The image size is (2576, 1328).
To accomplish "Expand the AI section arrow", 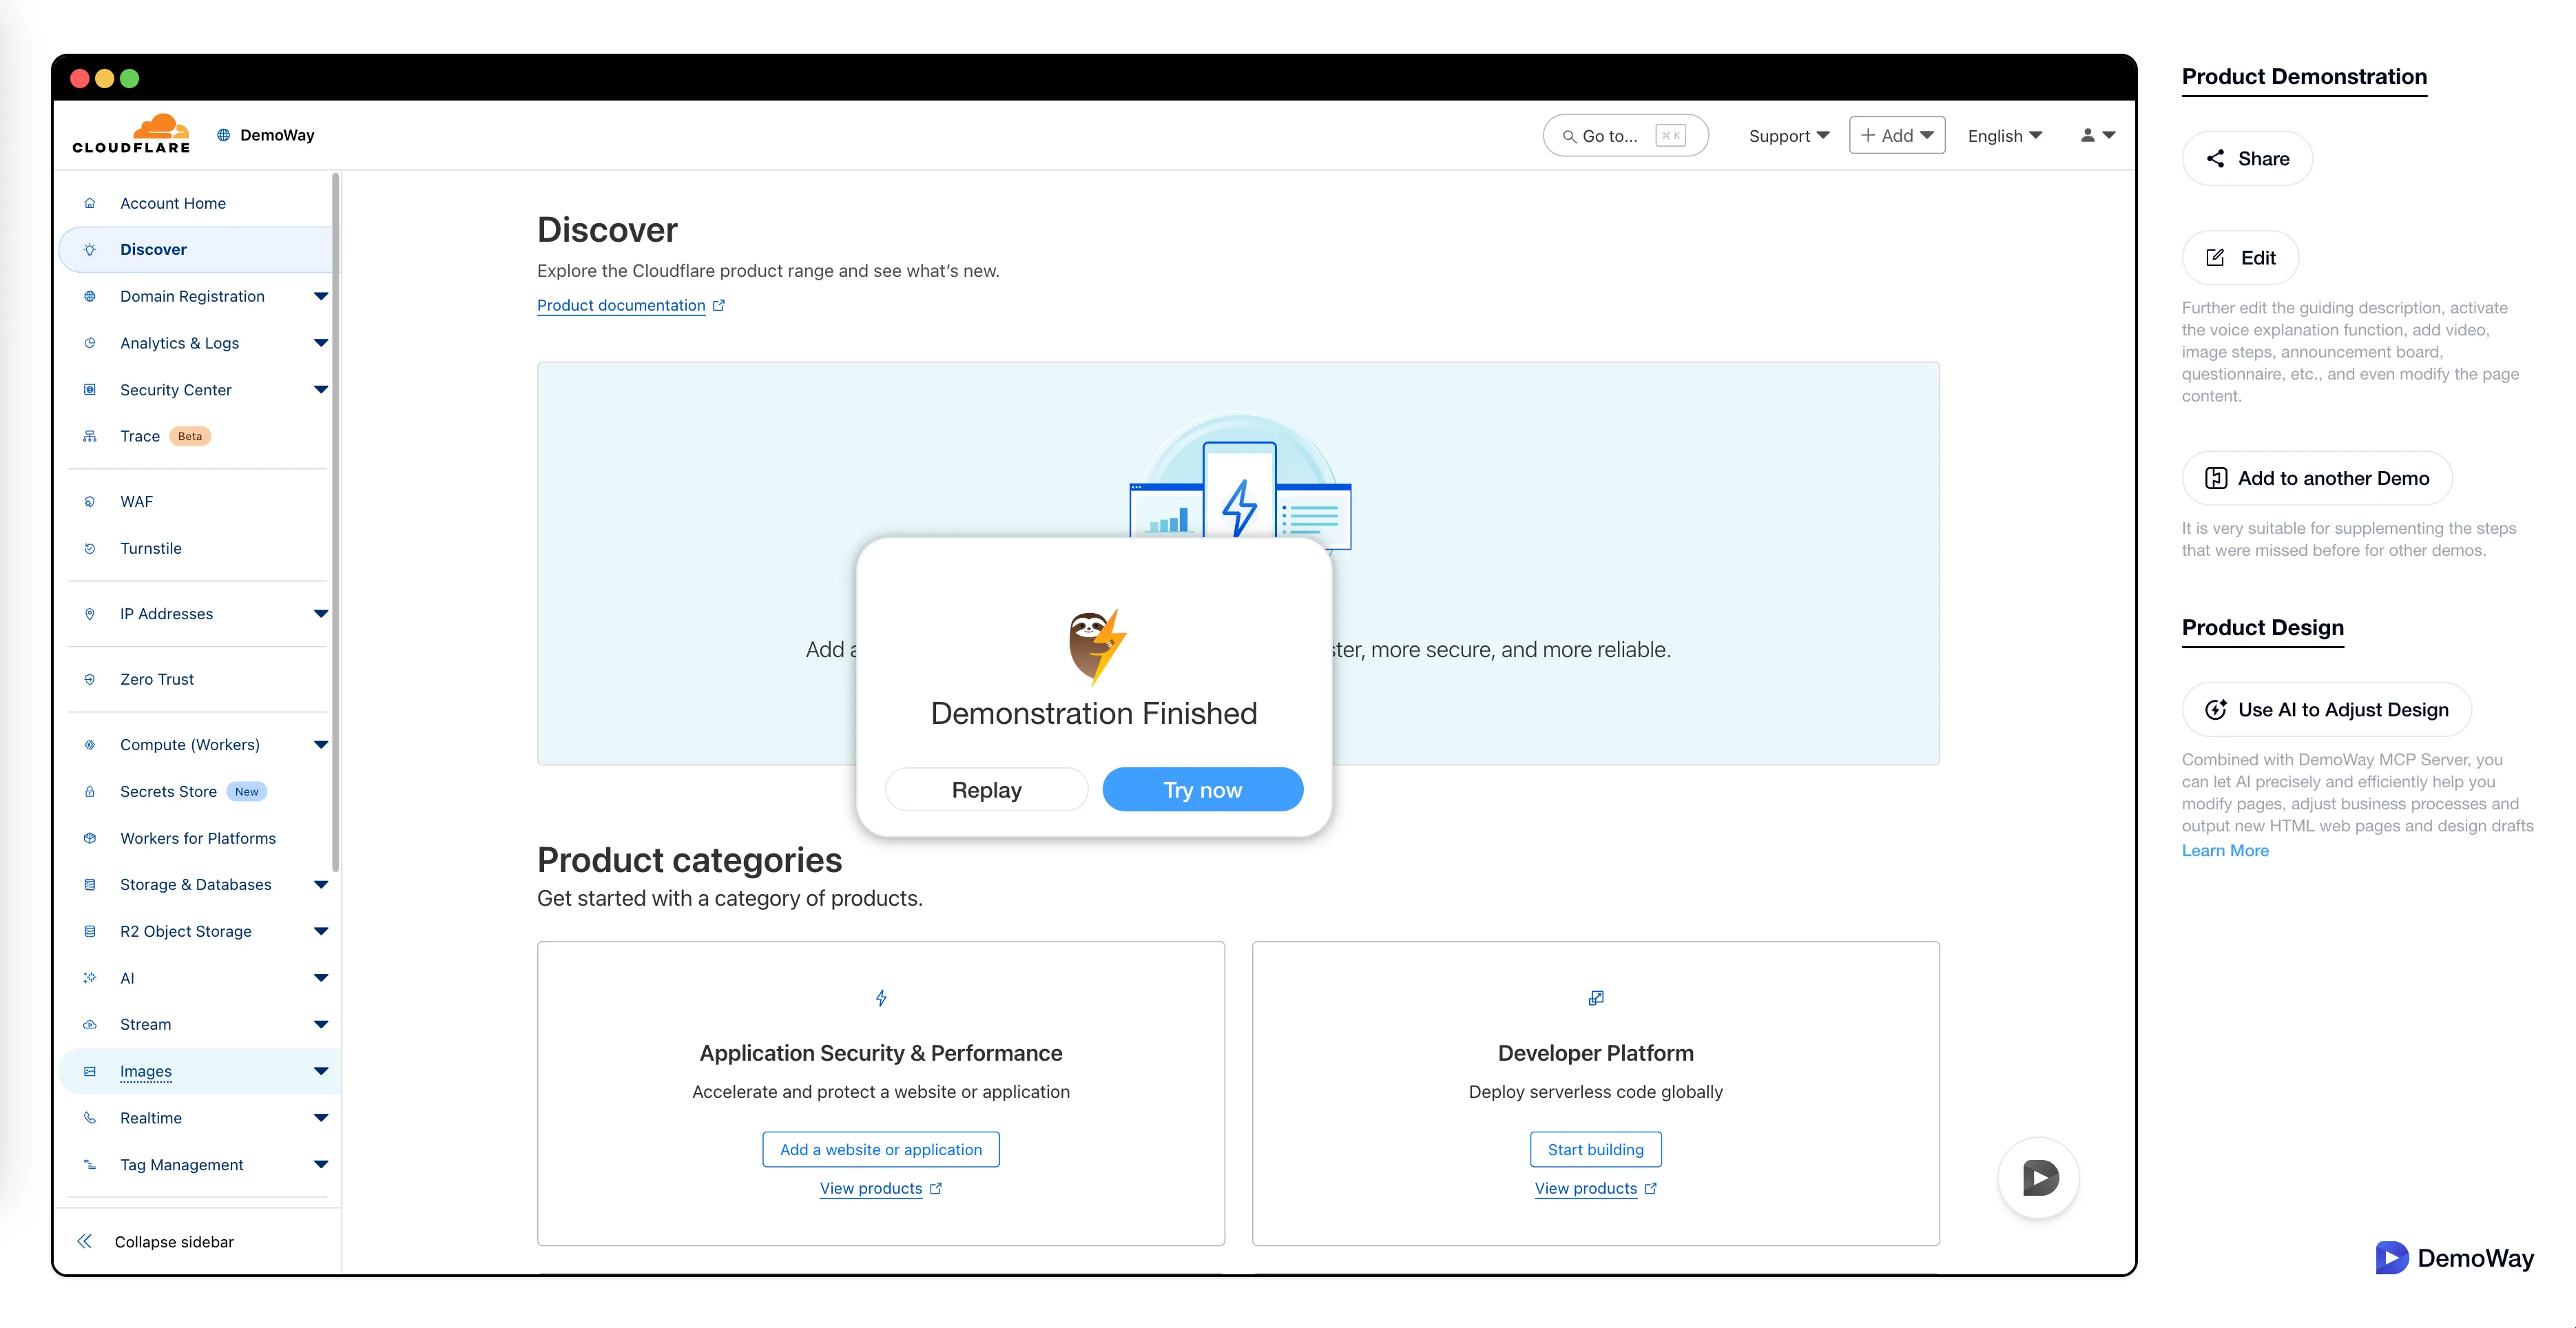I will tap(321, 978).
